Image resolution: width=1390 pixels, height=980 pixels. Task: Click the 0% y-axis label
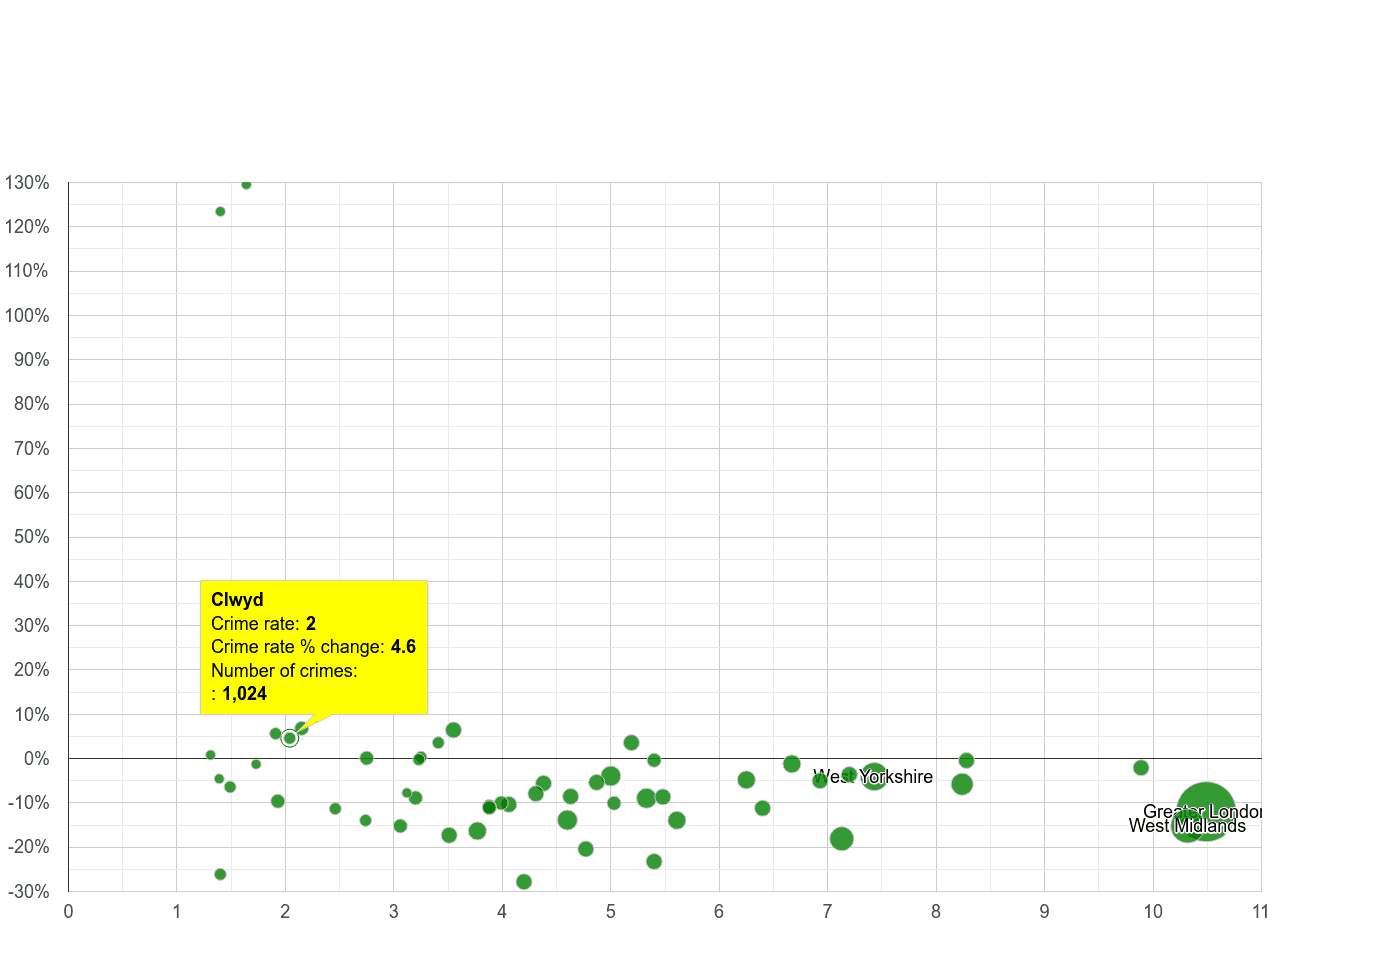tap(37, 759)
